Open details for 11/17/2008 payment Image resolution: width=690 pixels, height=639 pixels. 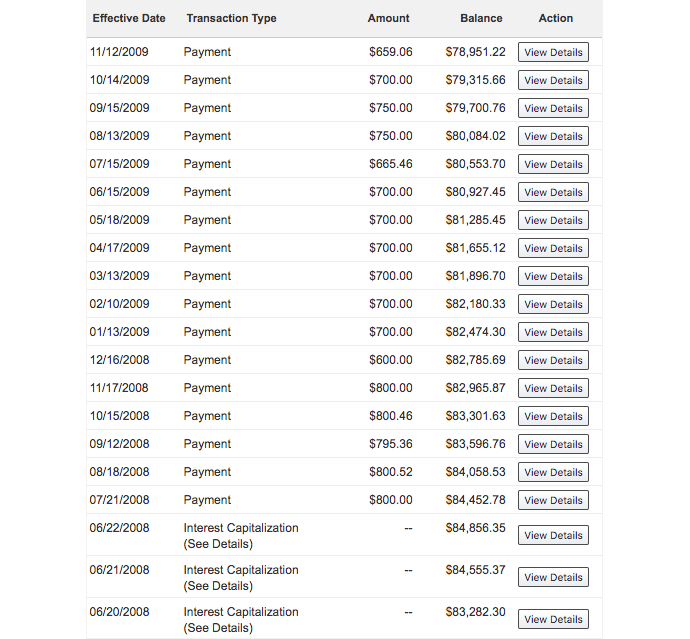553,388
